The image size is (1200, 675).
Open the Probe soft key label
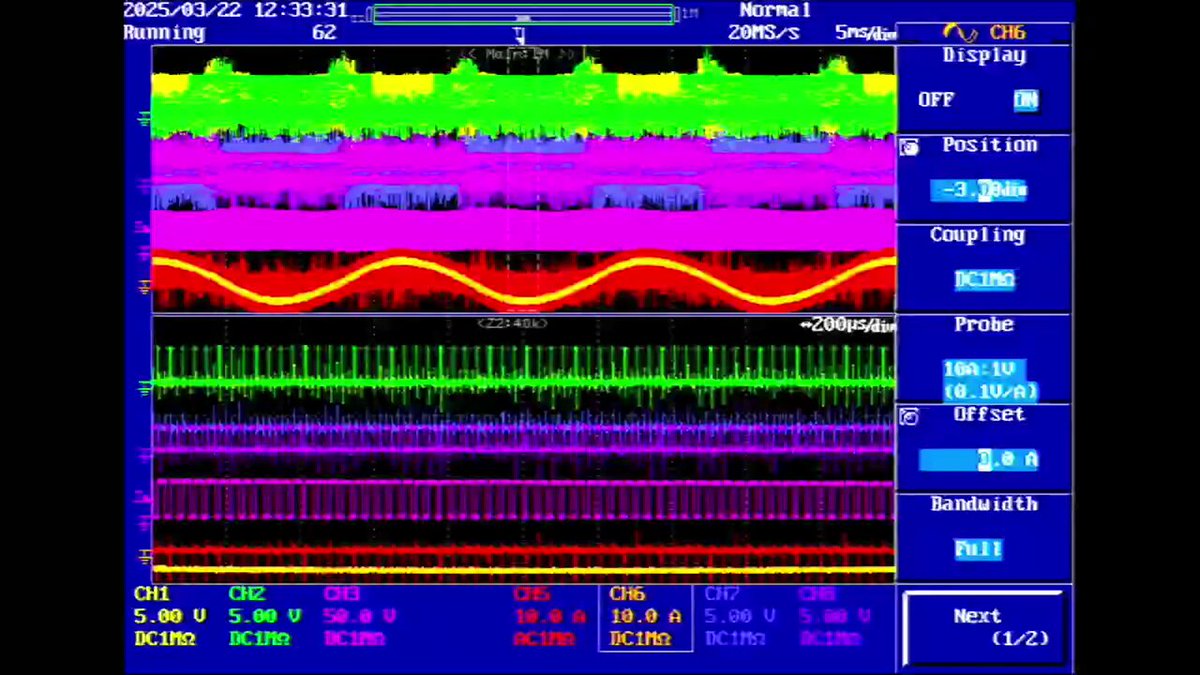tap(984, 325)
